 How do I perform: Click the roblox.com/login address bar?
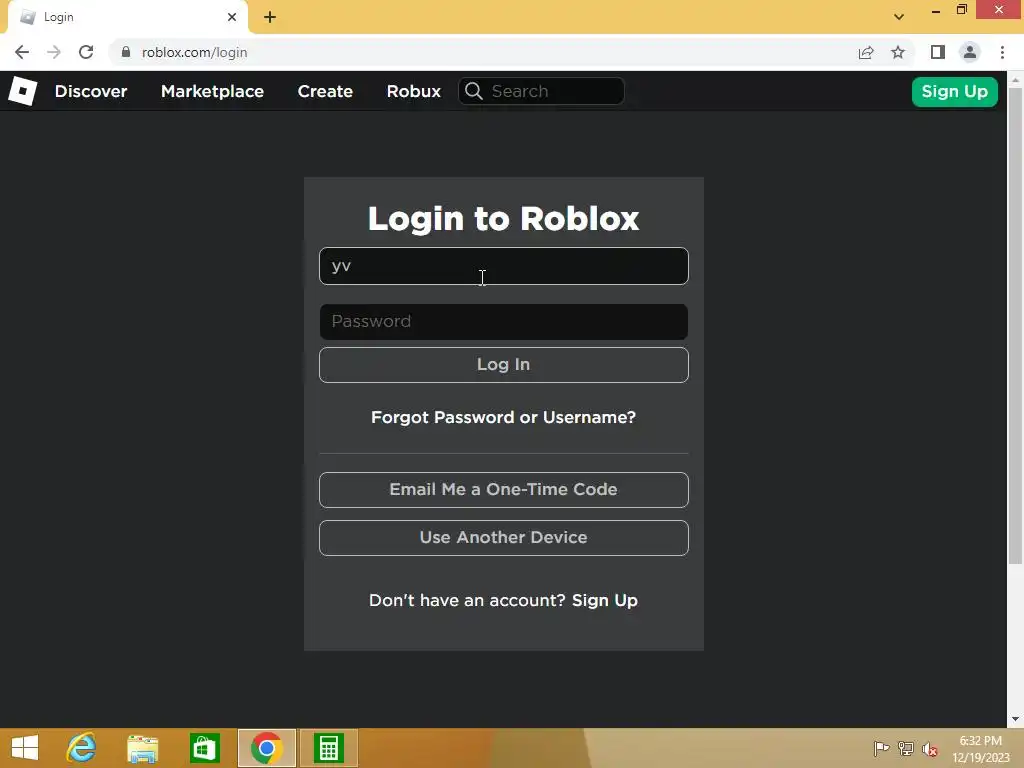click(x=483, y=52)
